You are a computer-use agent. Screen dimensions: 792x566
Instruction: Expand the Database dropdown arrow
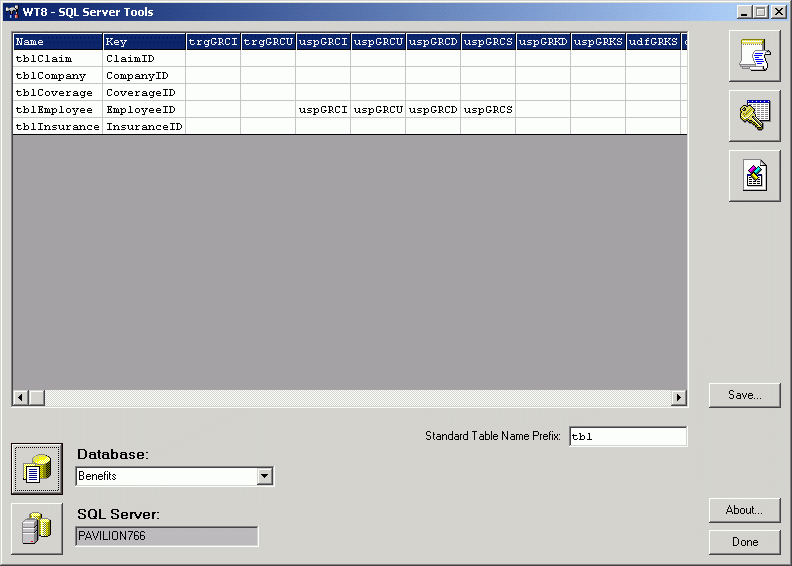click(265, 476)
